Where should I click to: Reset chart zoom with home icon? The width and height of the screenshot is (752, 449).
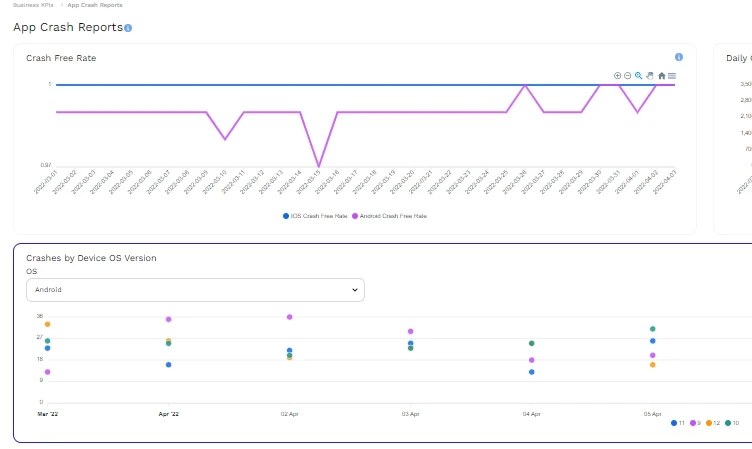pyautogui.click(x=662, y=76)
